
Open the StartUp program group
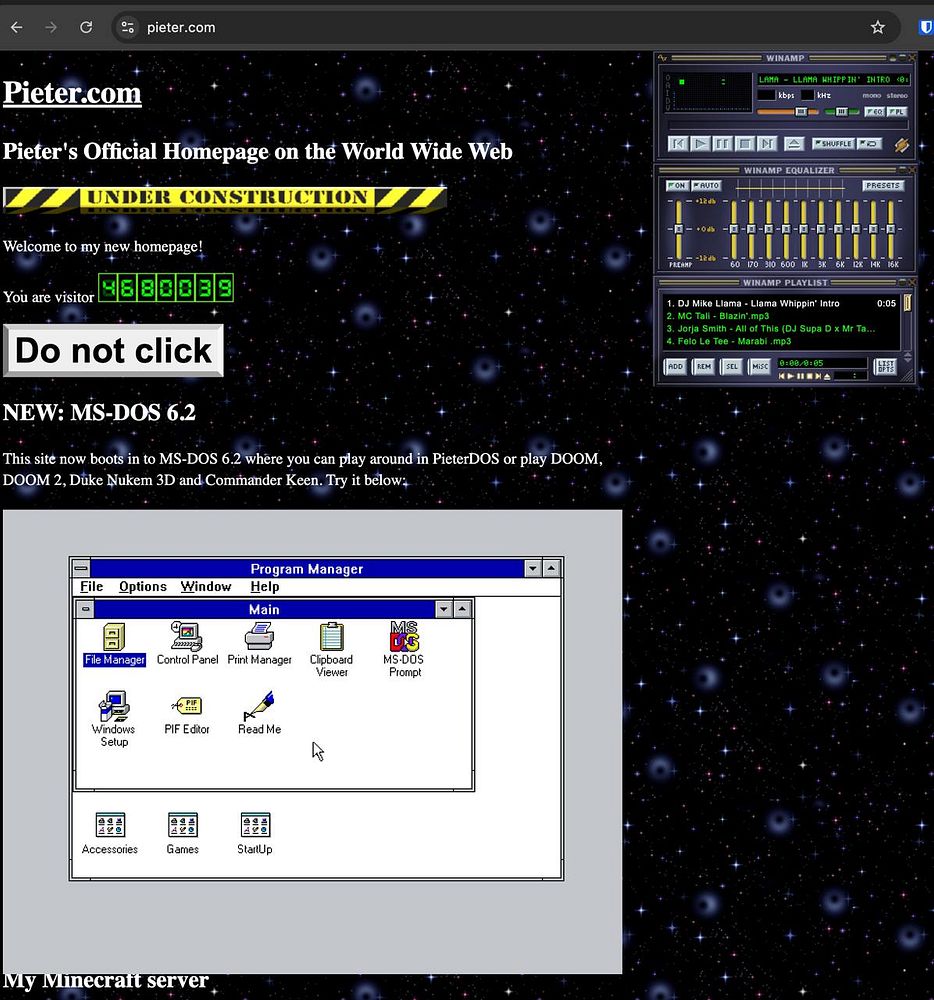(254, 833)
